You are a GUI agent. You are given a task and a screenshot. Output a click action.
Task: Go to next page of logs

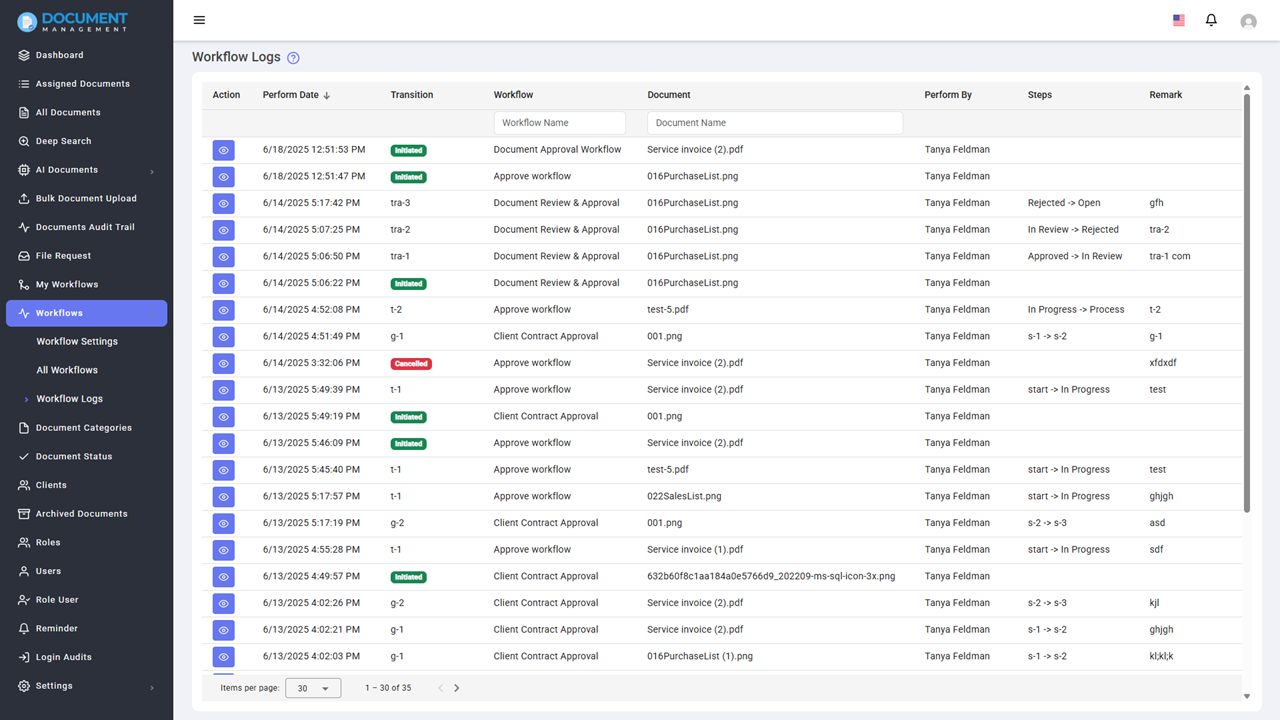(x=457, y=688)
